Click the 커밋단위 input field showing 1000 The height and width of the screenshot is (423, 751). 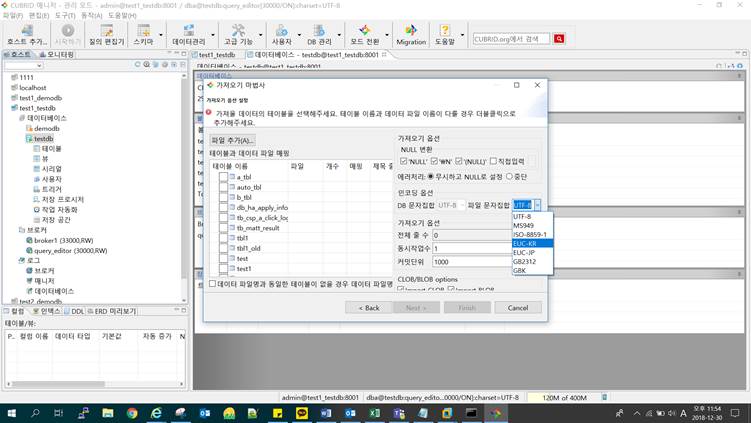(x=472, y=262)
